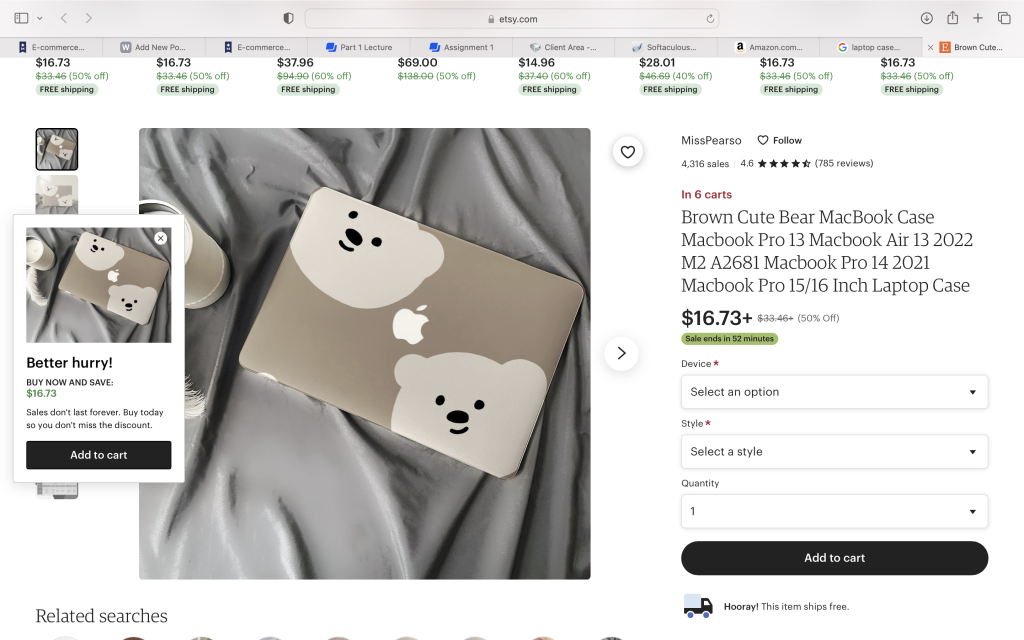Click the privacy shield icon
Viewport: 1024px width, 640px height.
[x=289, y=18]
